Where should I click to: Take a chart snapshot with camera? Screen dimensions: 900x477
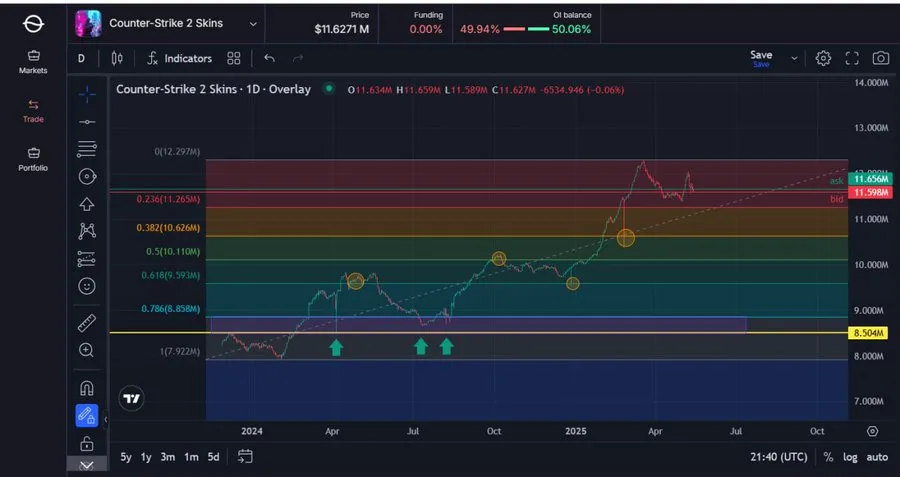click(880, 59)
